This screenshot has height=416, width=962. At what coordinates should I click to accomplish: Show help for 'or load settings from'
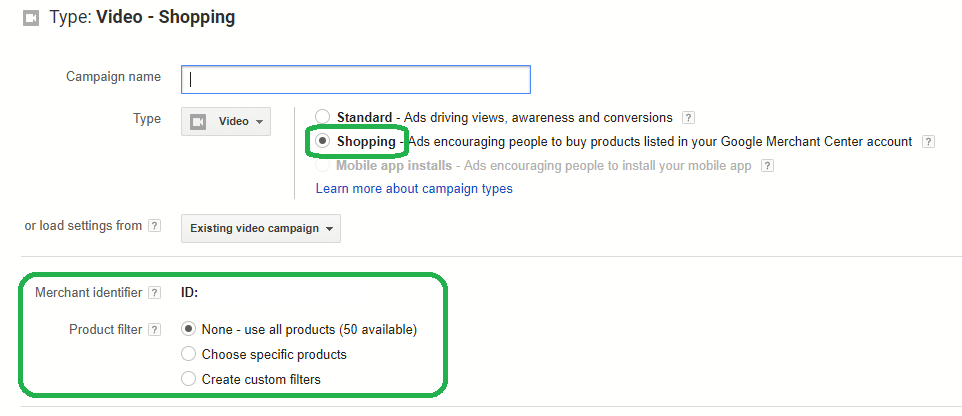point(154,226)
